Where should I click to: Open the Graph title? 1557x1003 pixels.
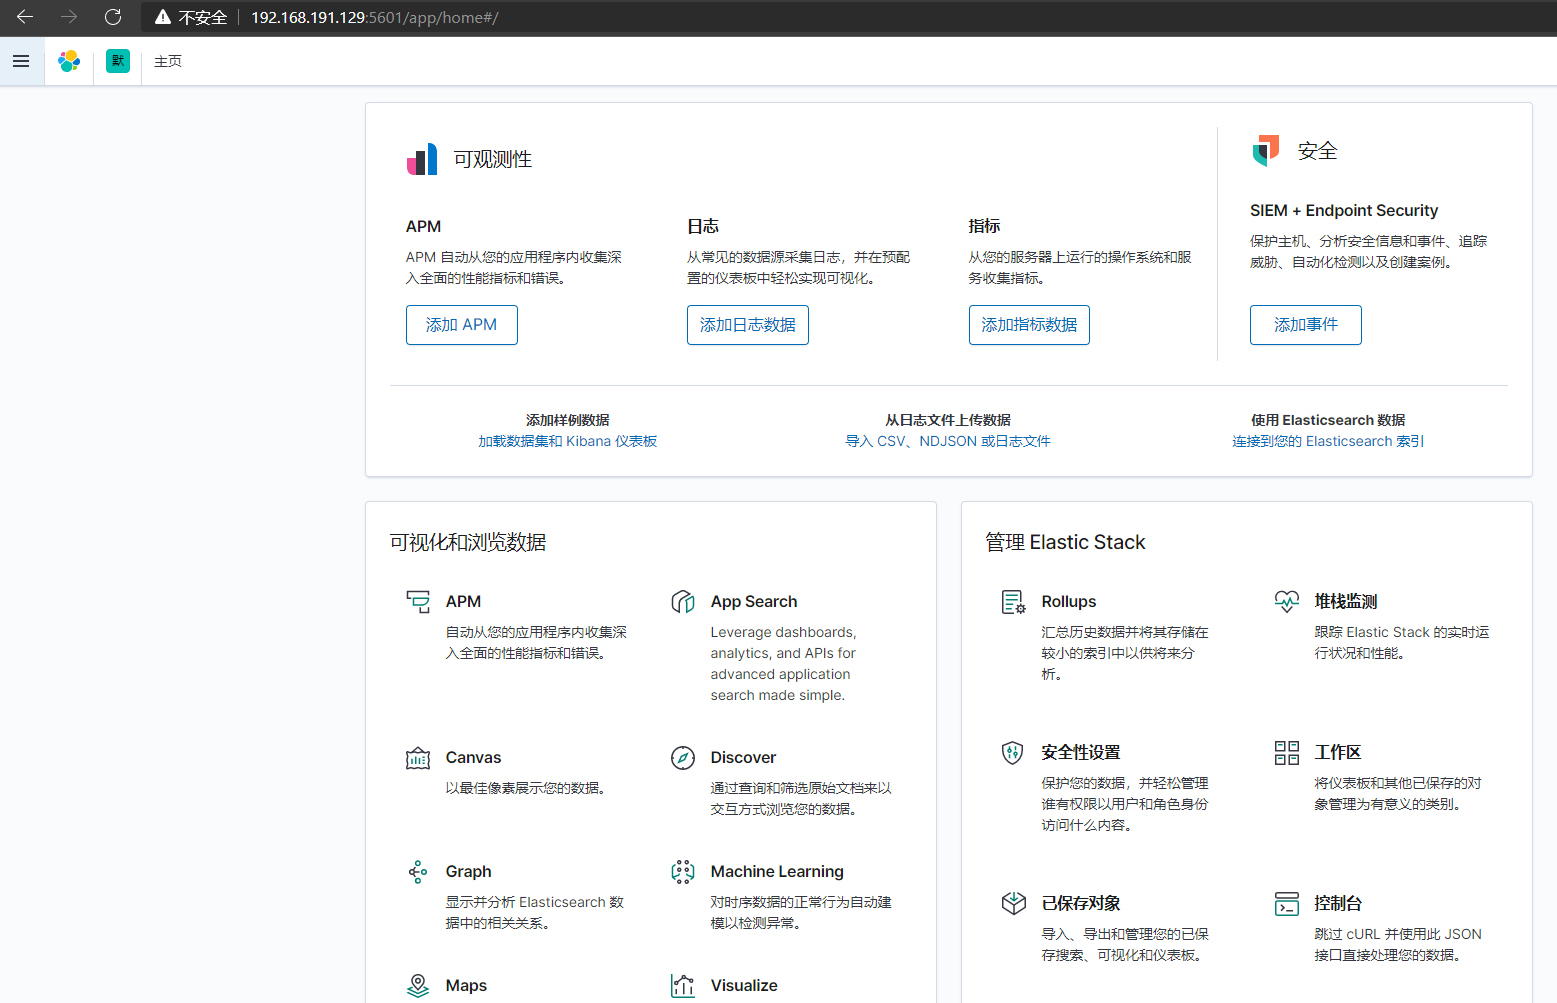pos(468,872)
